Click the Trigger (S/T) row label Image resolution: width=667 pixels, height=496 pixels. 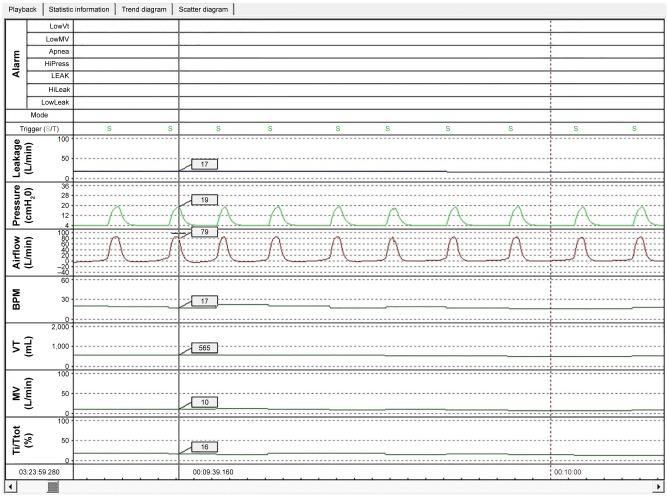tap(39, 129)
